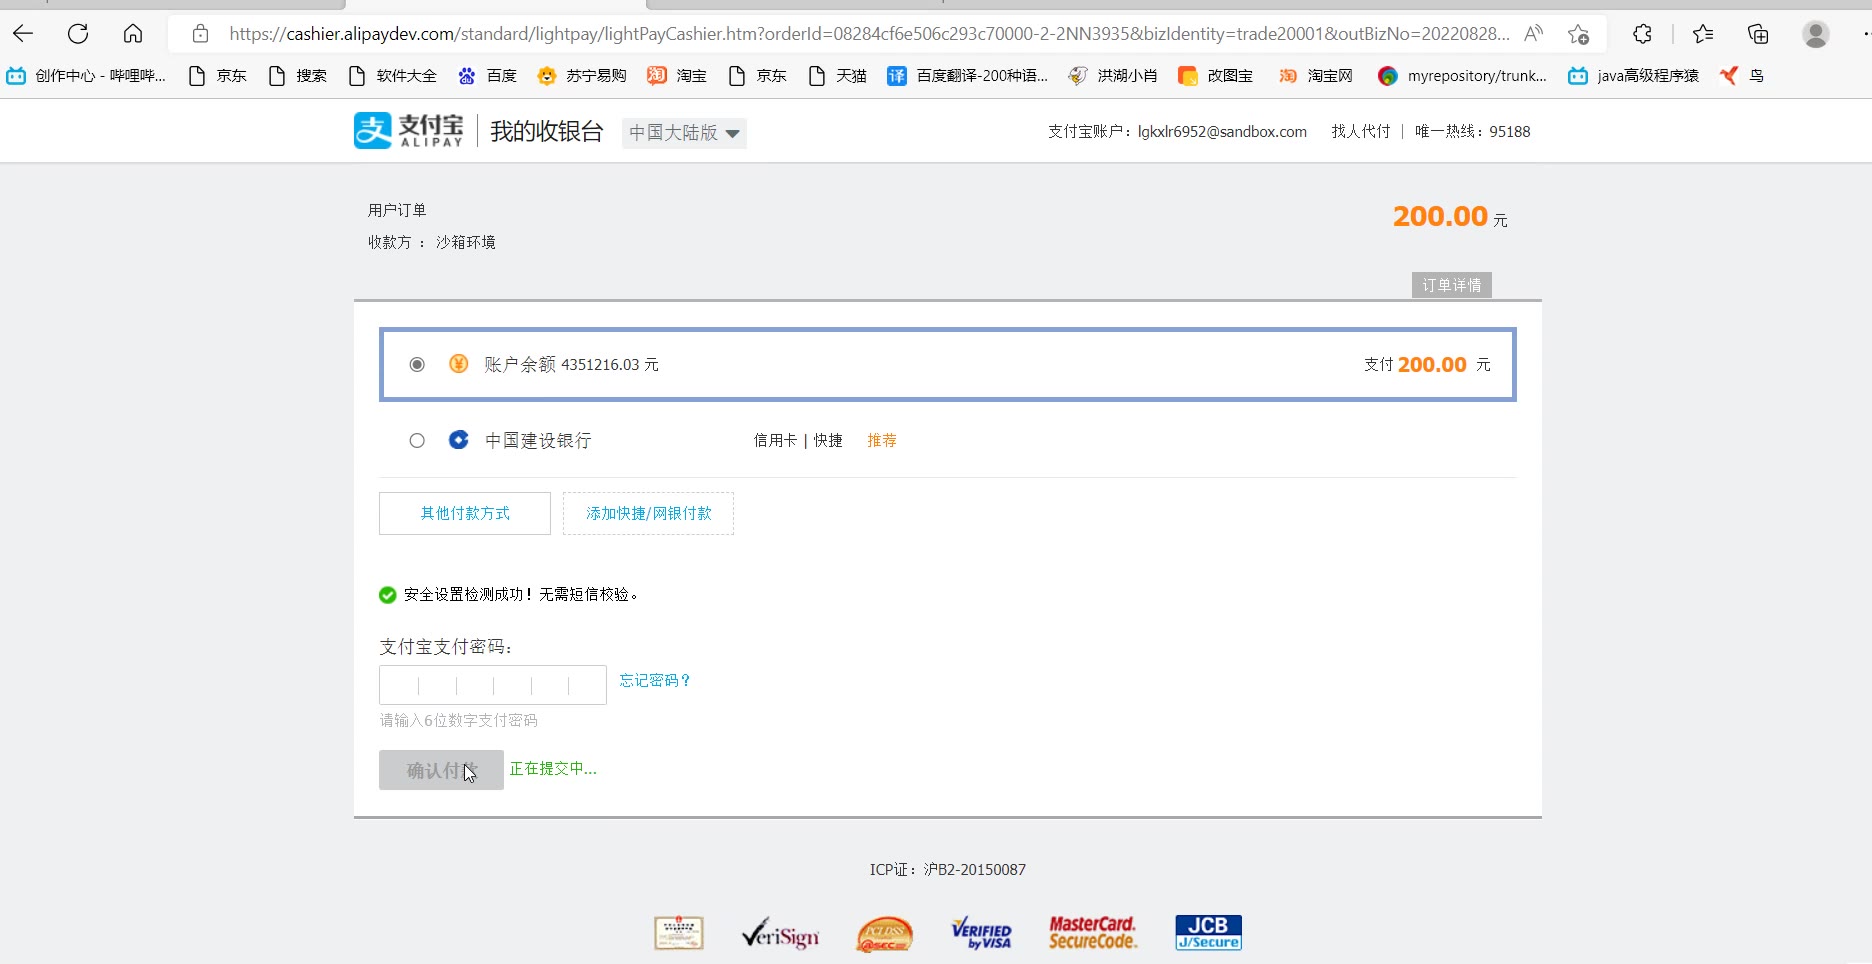Image resolution: width=1872 pixels, height=964 pixels.
Task: Click the 其他付款方式 button
Action: [465, 513]
